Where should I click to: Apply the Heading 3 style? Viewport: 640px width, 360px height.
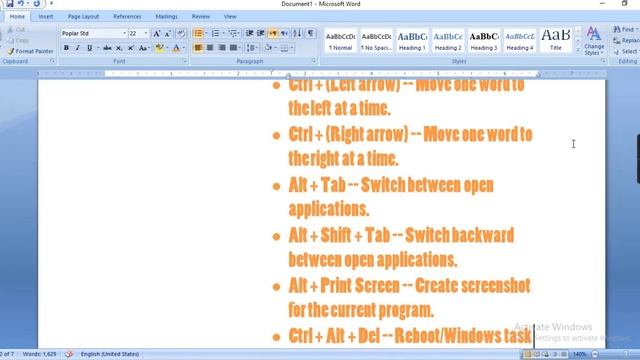point(484,41)
